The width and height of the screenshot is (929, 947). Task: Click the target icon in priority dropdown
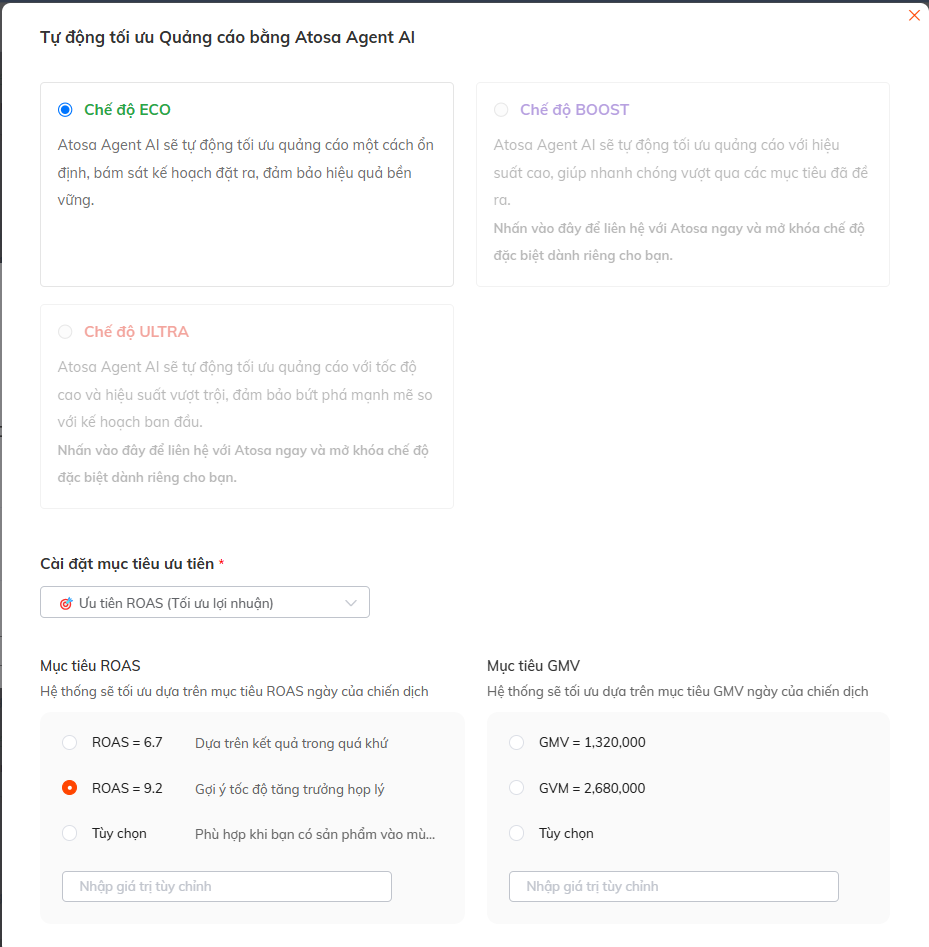pos(66,603)
